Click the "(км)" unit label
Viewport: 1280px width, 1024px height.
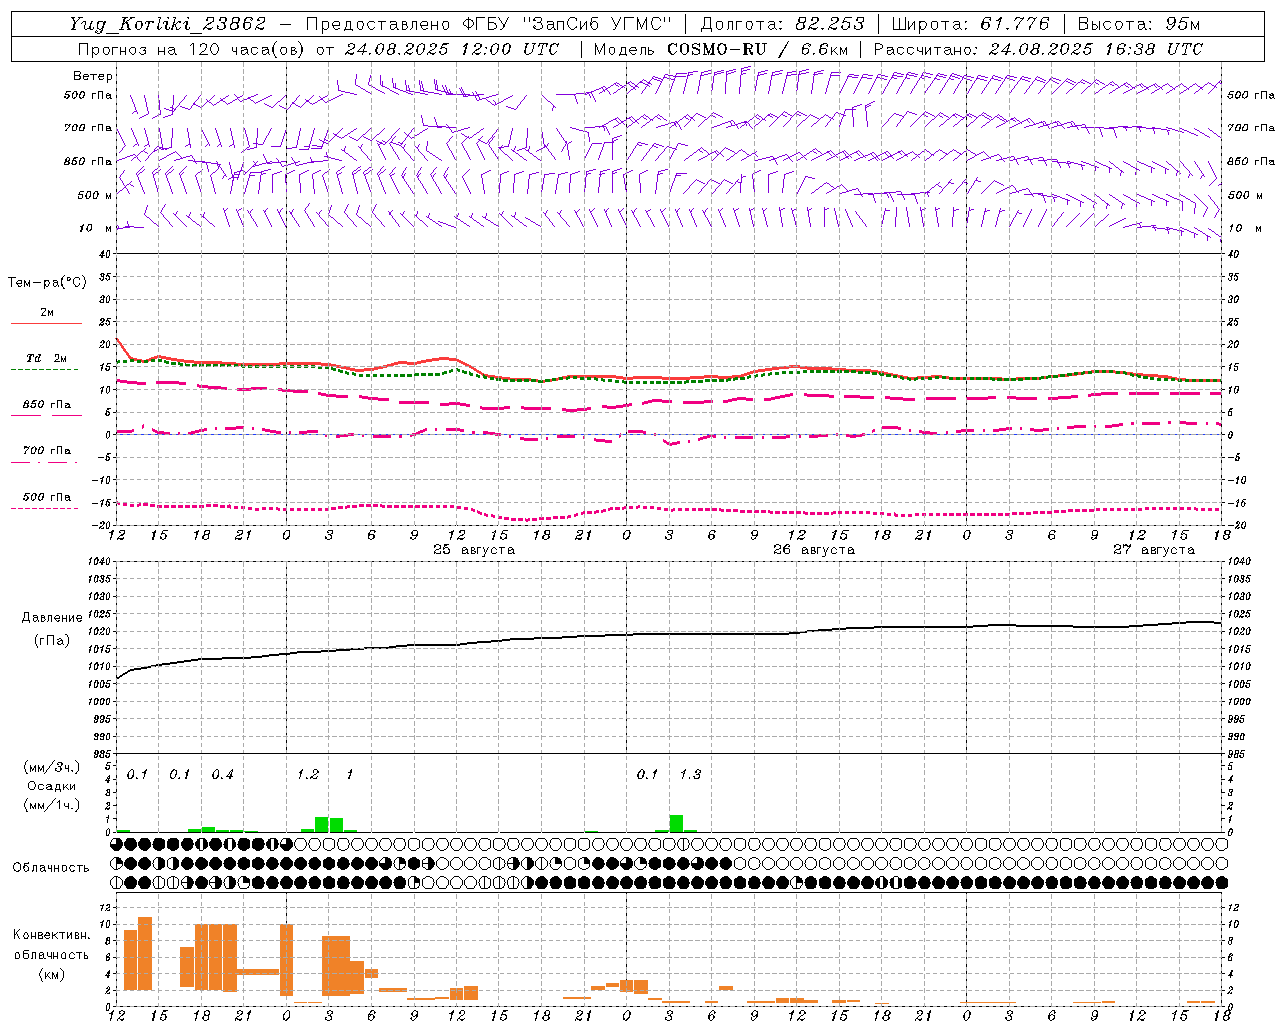click(x=52, y=974)
